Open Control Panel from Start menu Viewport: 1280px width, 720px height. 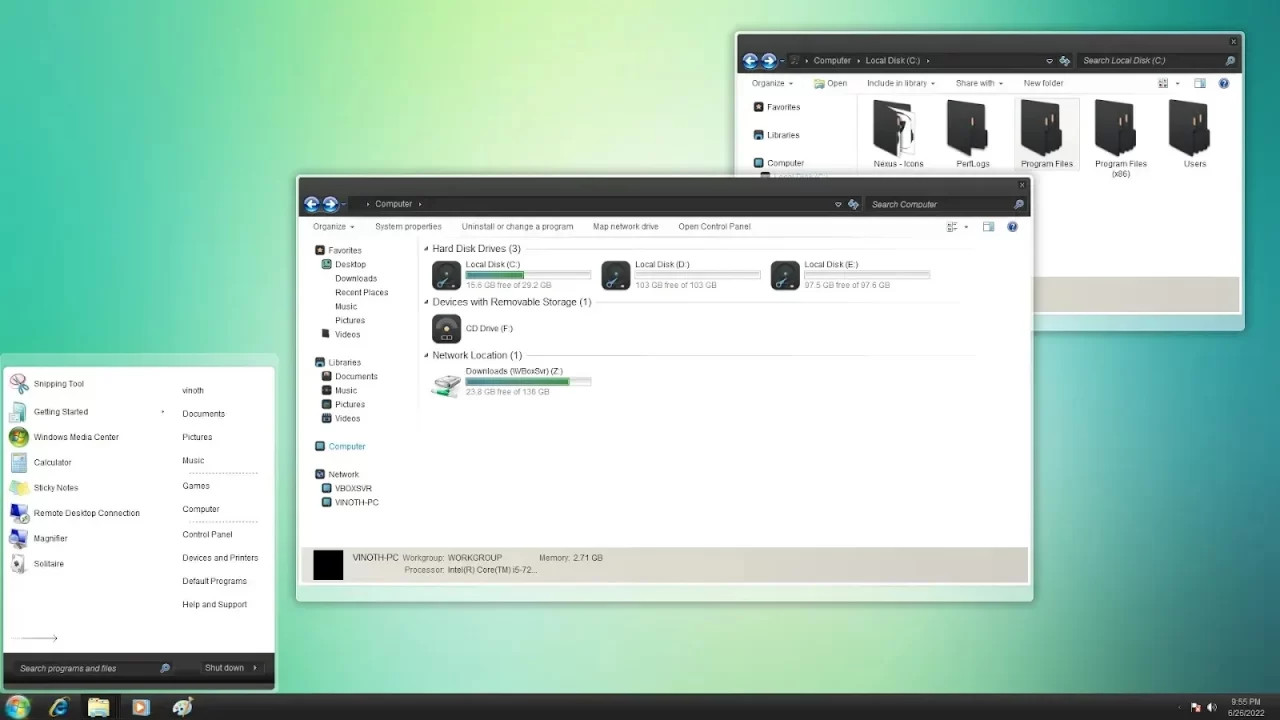[207, 534]
